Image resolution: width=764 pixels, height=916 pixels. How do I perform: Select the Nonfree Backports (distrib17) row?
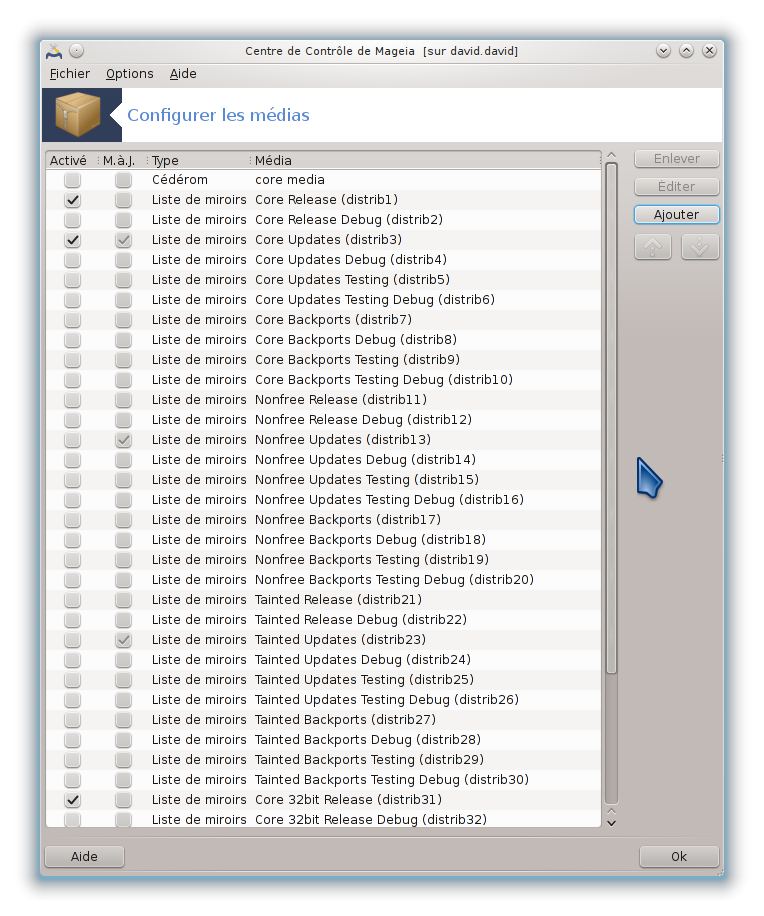pos(324,520)
